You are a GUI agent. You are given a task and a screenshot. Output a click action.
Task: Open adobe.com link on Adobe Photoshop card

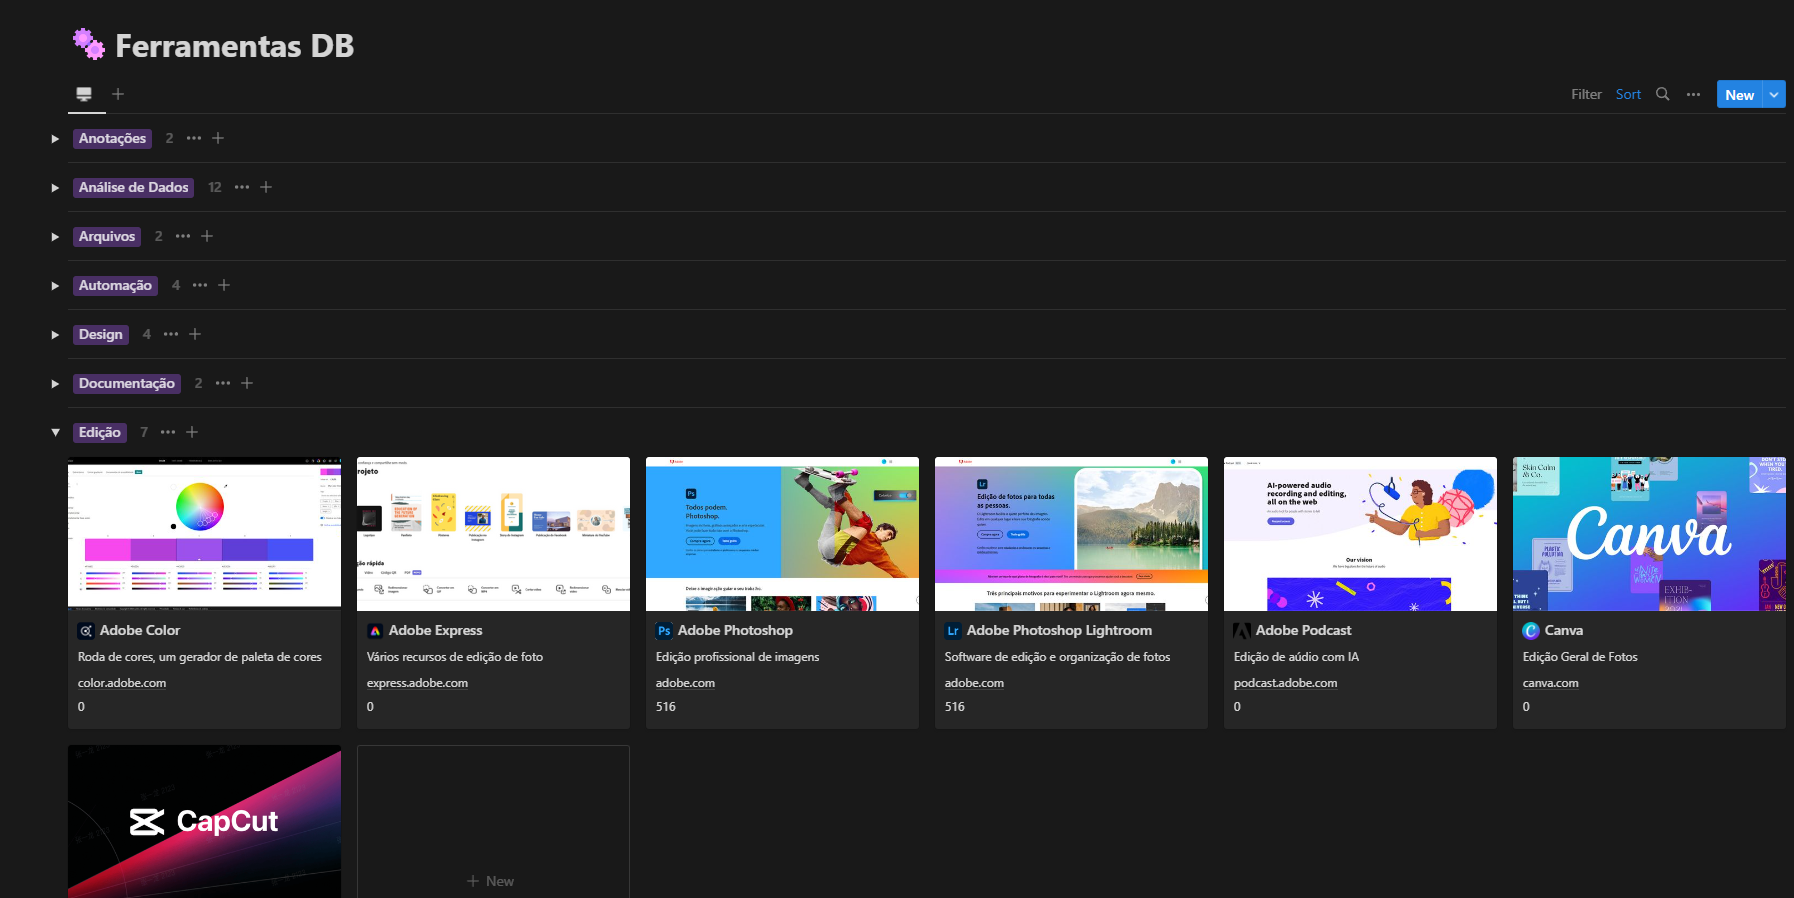(x=685, y=683)
